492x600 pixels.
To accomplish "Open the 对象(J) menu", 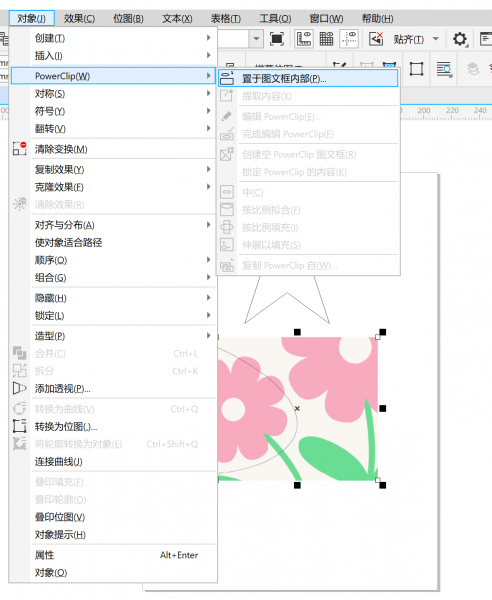I will [32, 18].
